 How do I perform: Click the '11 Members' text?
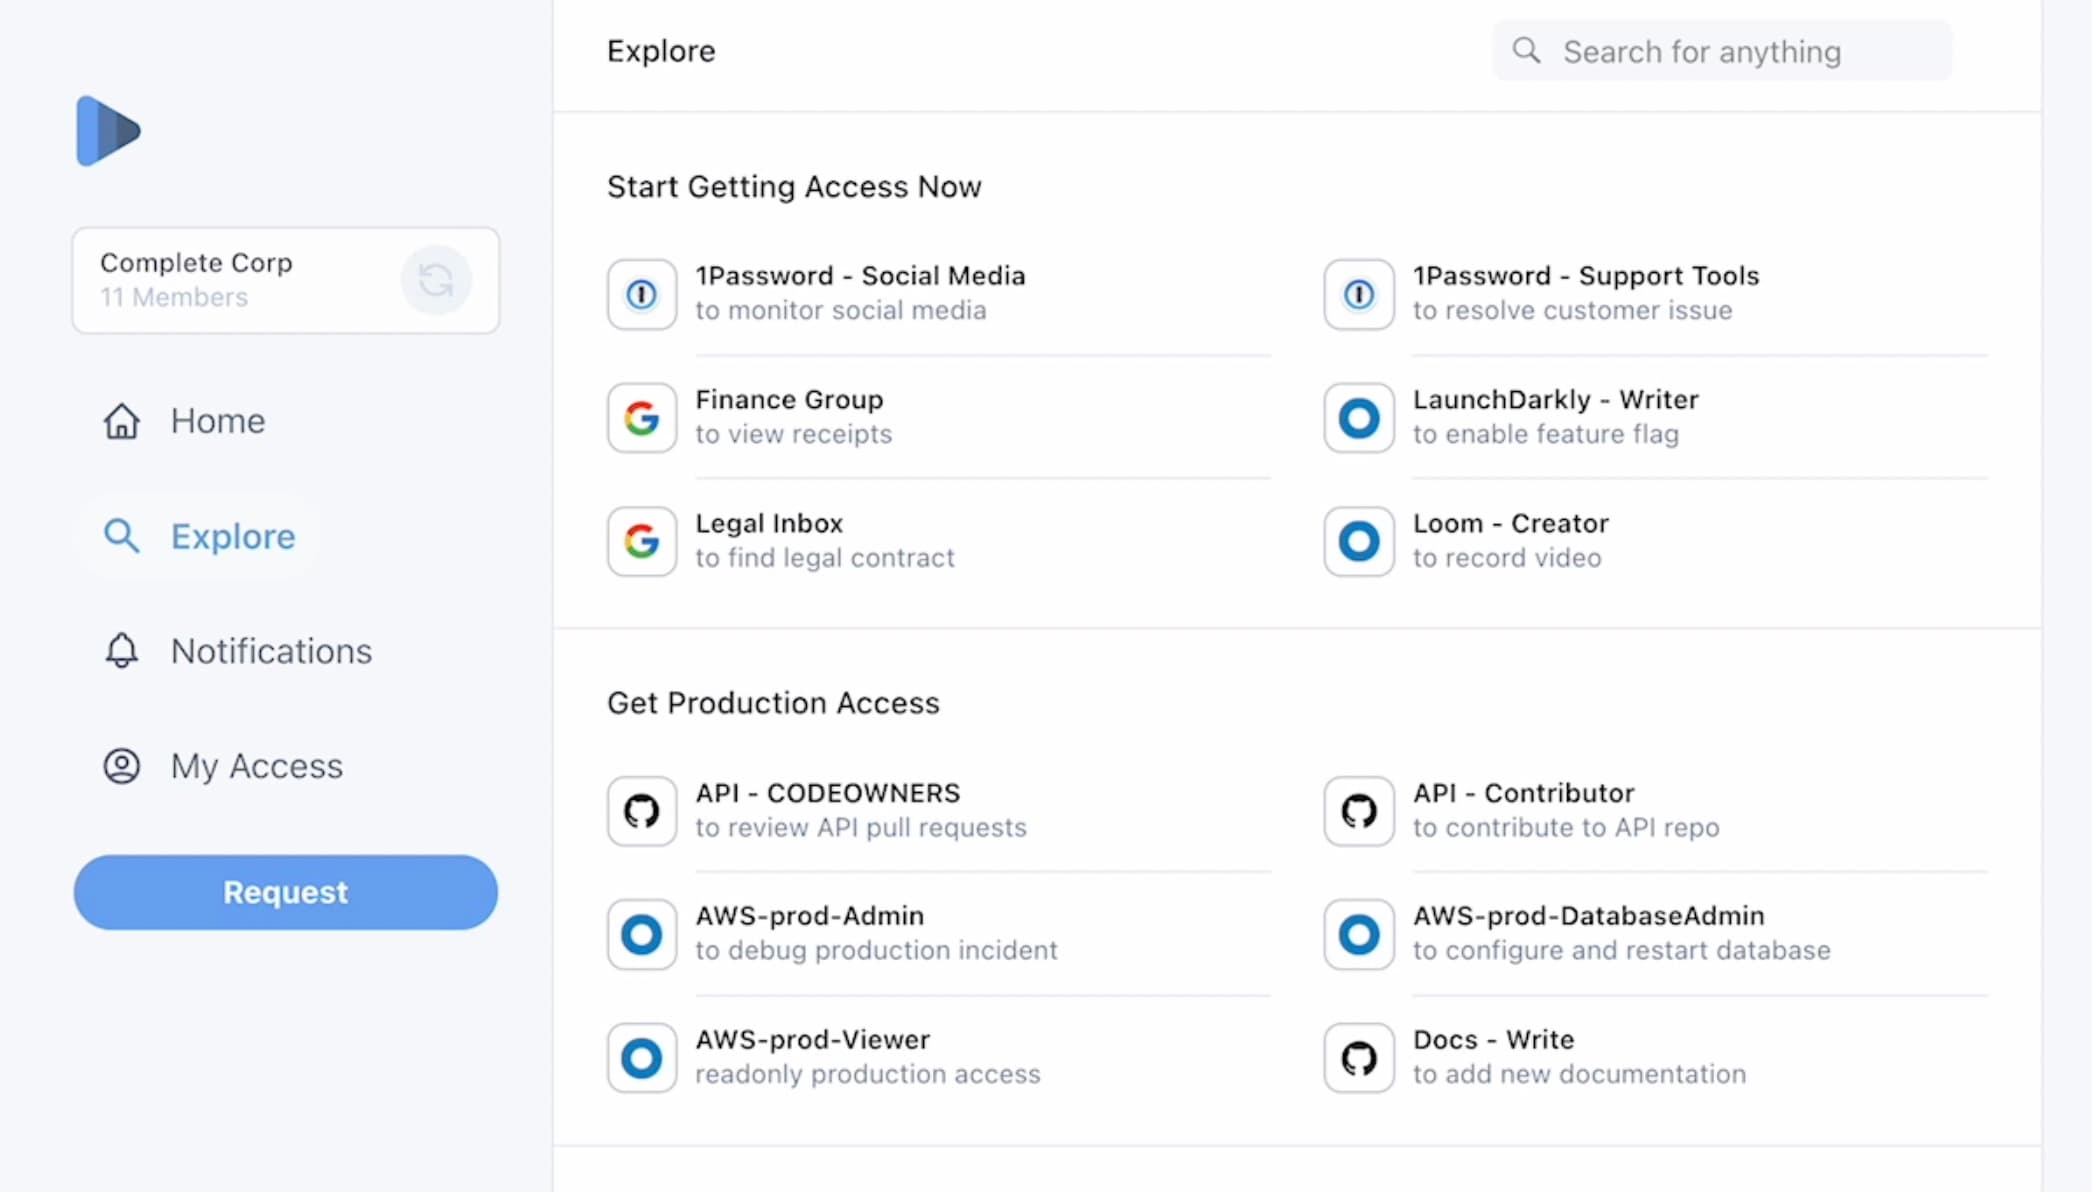click(174, 297)
